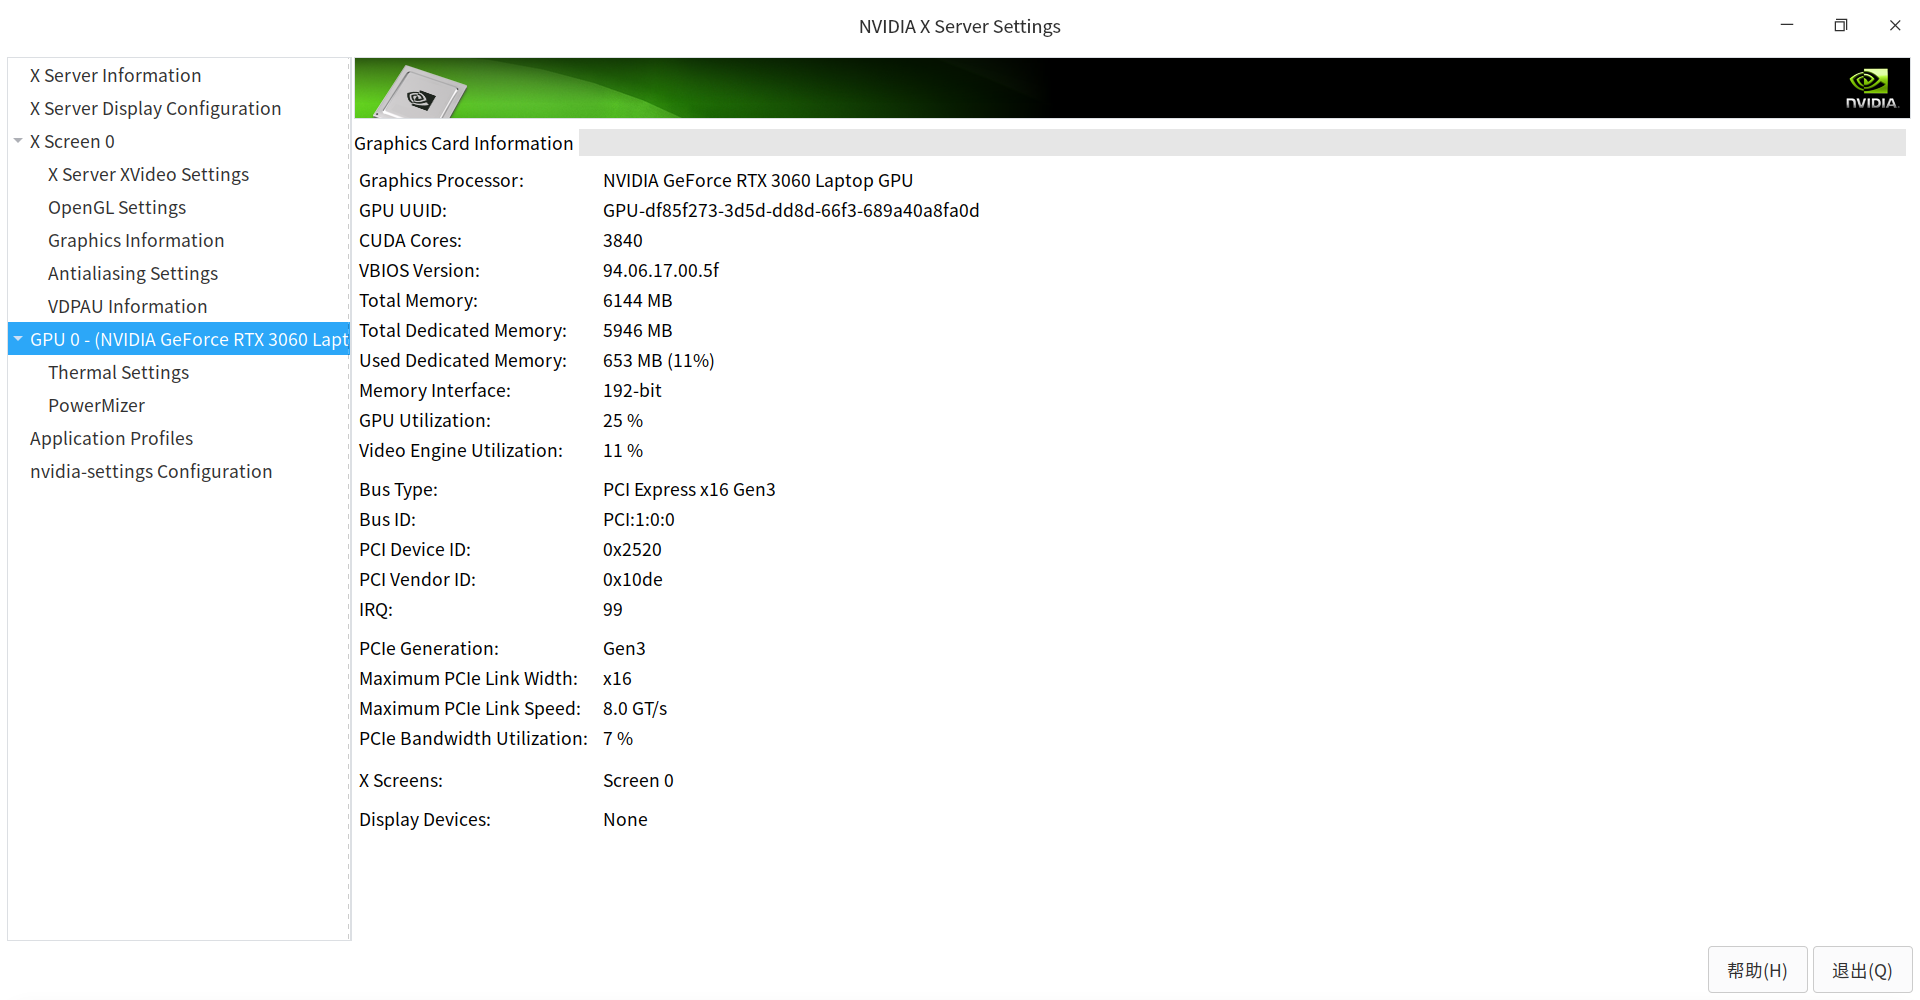The height and width of the screenshot is (1000, 1920).
Task: Click the Total Memory value 6144 MB
Action: (638, 301)
